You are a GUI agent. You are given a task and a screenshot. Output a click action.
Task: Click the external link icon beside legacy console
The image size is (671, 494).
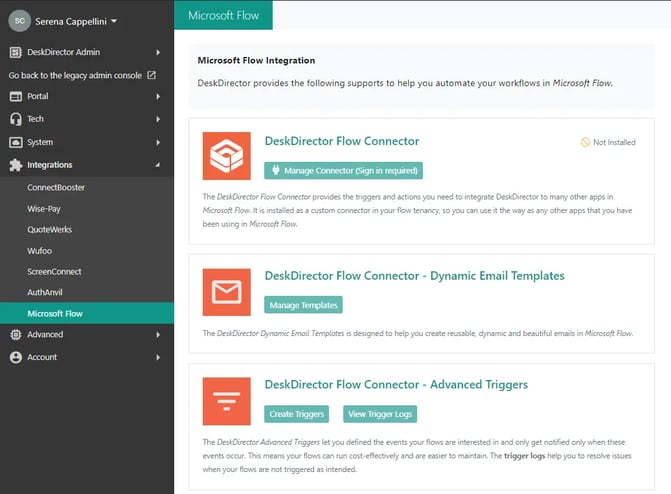tap(151, 75)
